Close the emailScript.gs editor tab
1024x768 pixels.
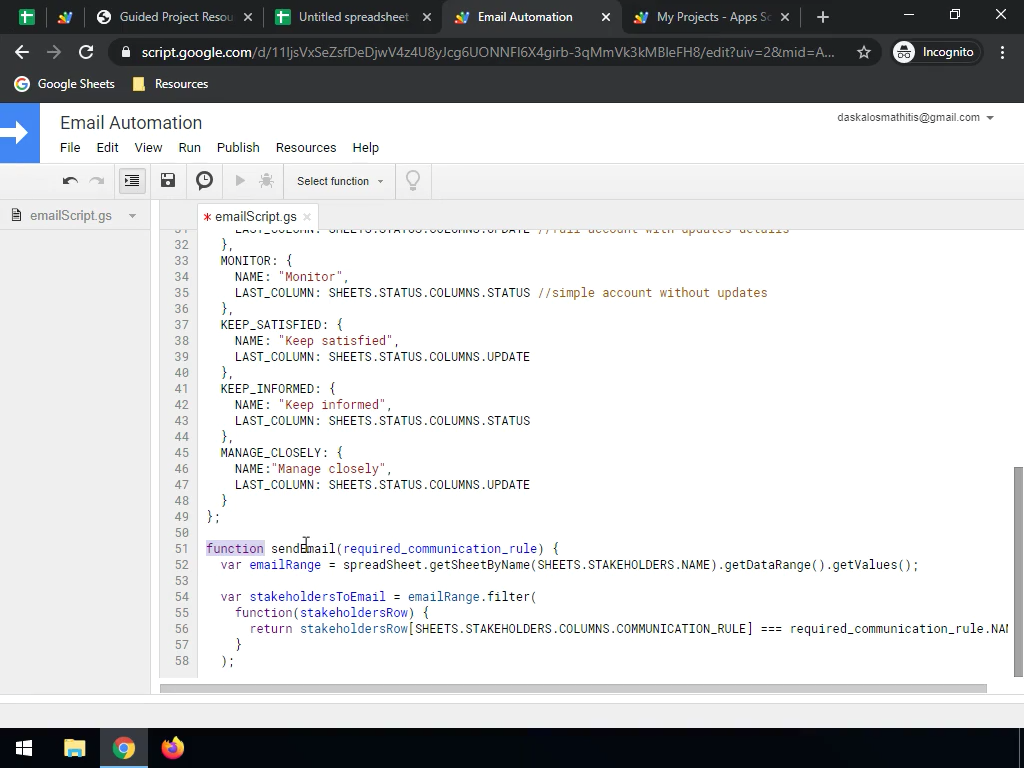(x=307, y=217)
